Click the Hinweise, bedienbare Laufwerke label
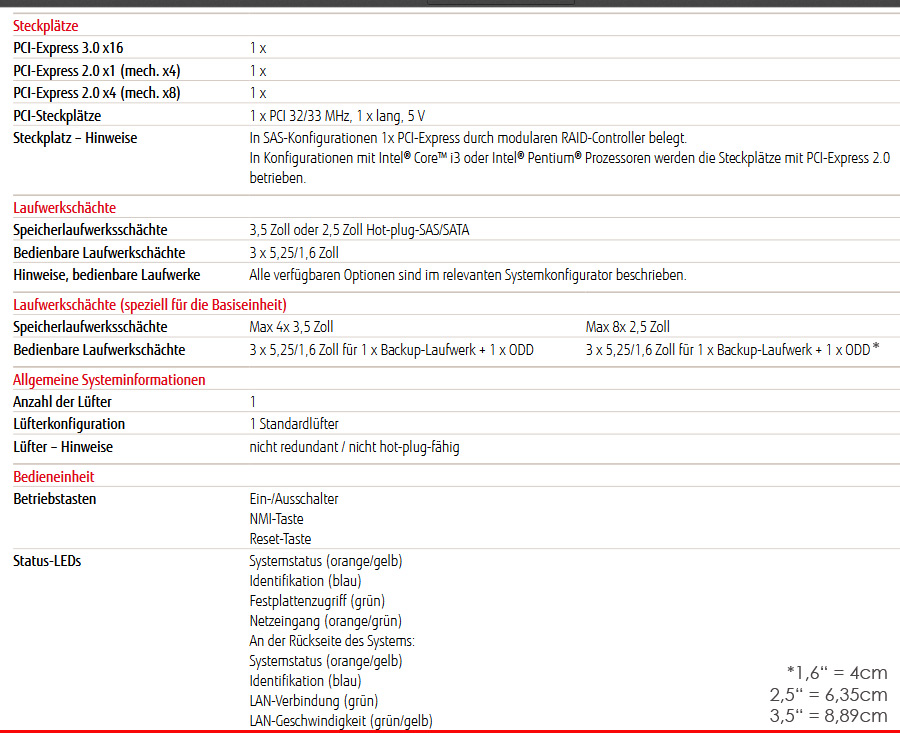This screenshot has height=733, width=900. (107, 274)
